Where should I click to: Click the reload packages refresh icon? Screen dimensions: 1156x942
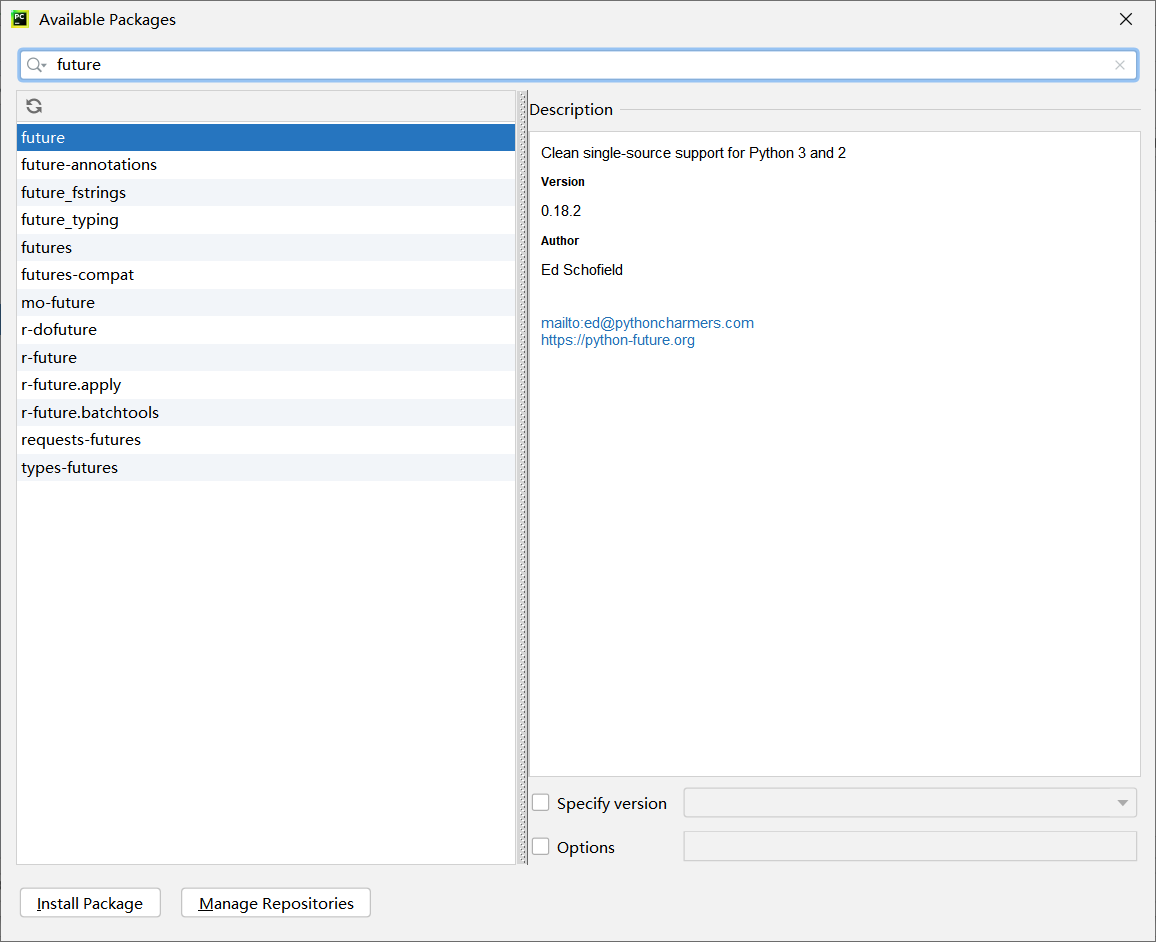(x=34, y=106)
